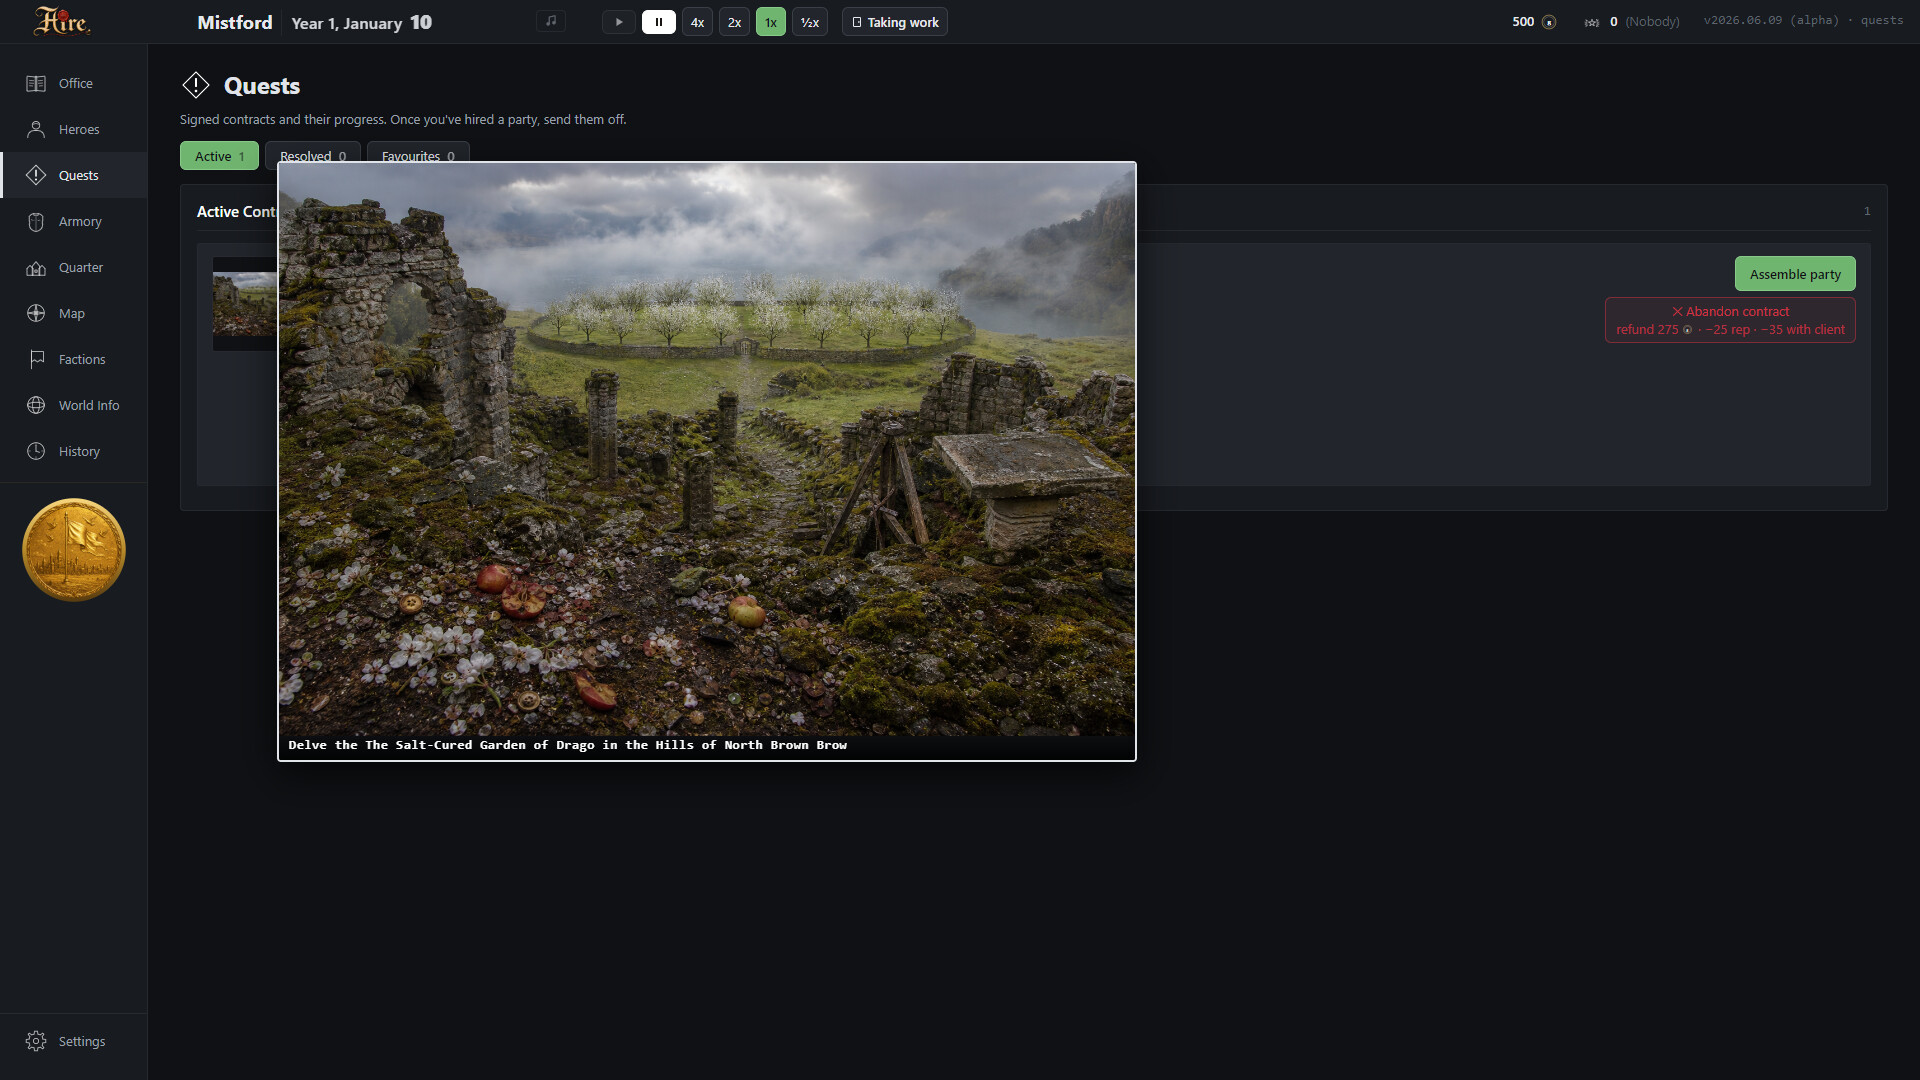Screen dimensions: 1920x1080
Task: Click the reputation crown icon
Action: [x=1592, y=22]
